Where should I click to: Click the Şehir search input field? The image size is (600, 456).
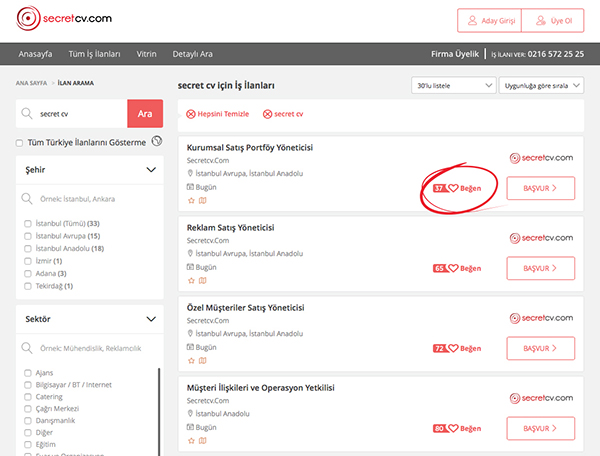[90, 198]
